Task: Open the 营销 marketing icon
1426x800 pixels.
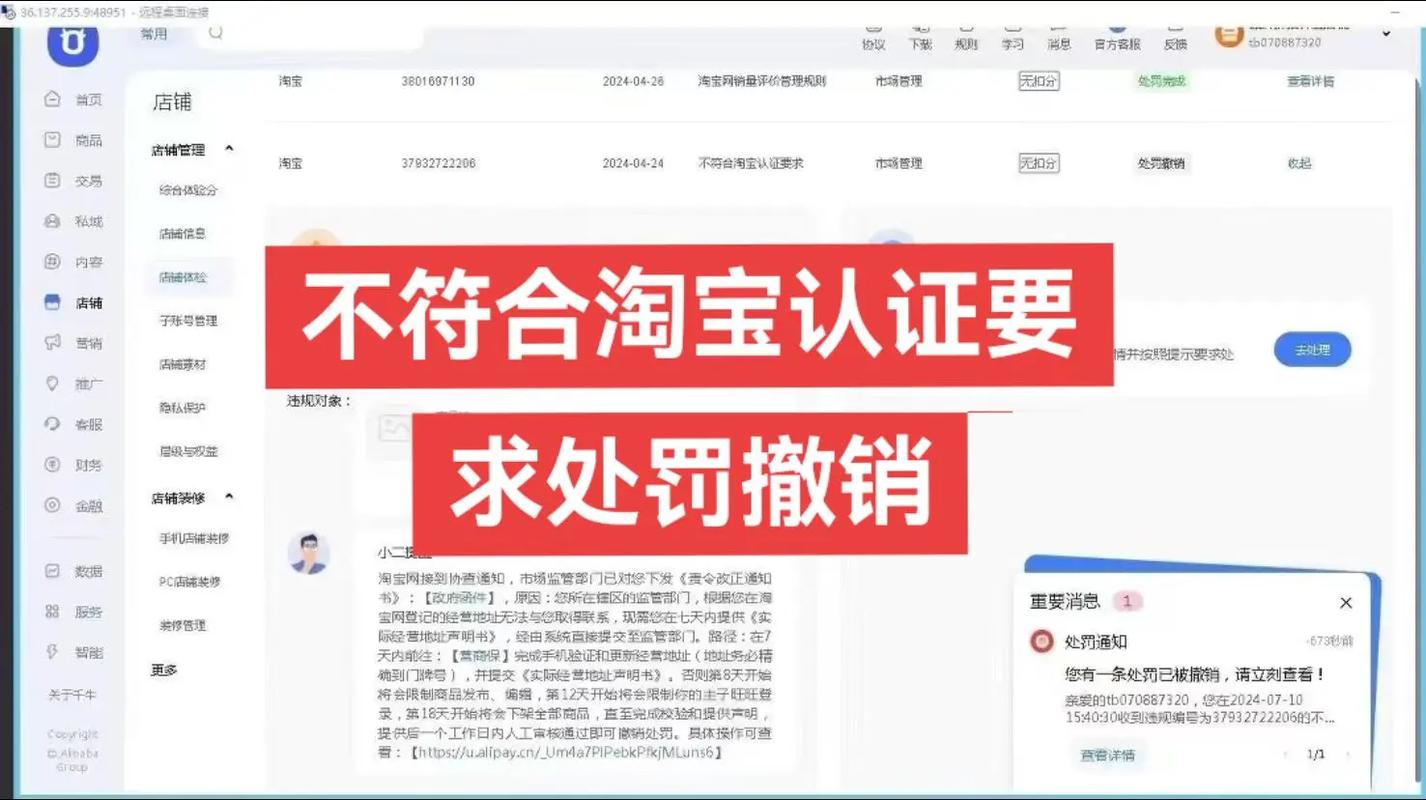Action: point(54,343)
